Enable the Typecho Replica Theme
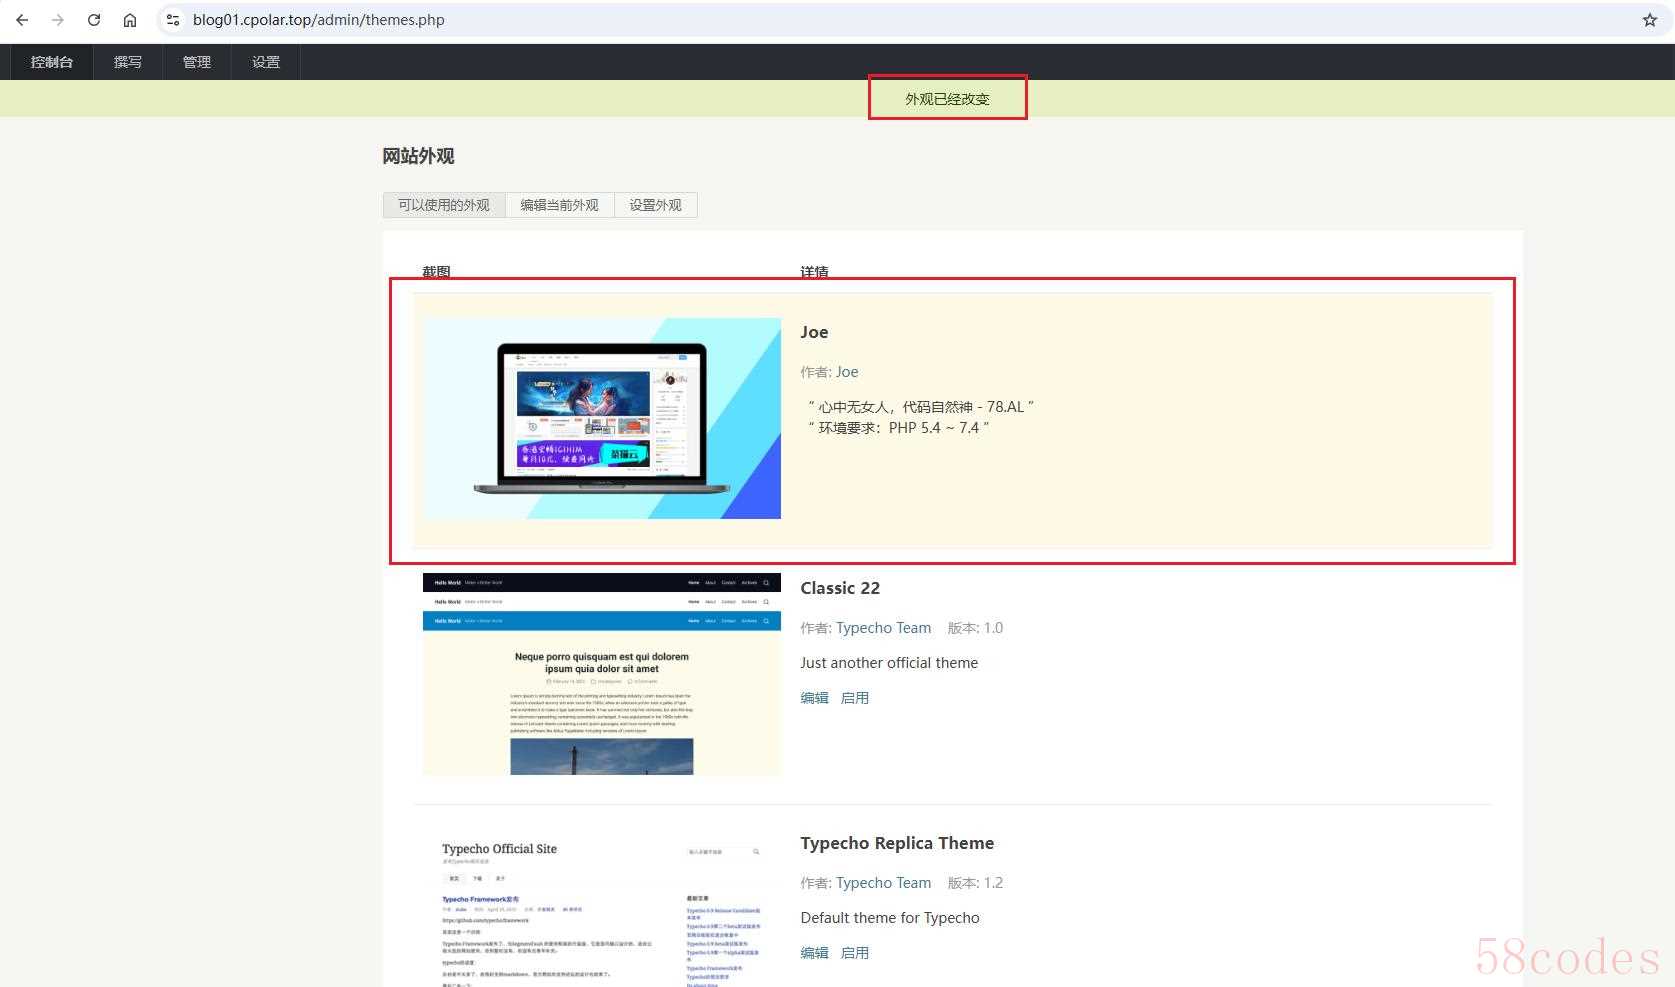Viewport: 1675px width, 987px height. [855, 953]
